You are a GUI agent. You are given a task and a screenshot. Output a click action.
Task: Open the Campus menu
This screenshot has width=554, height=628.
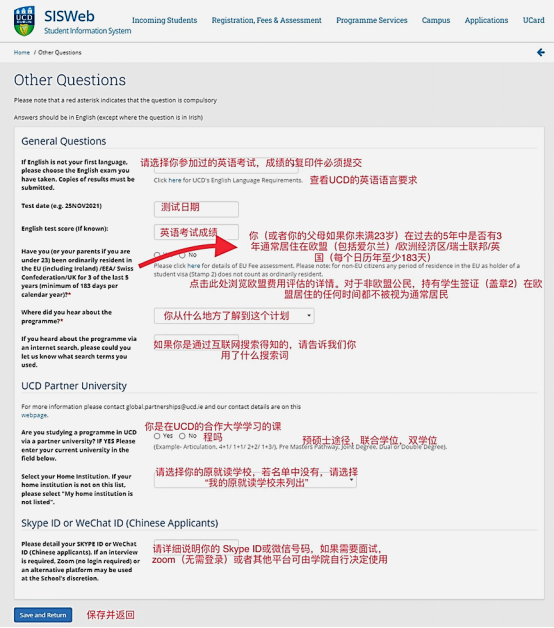click(x=436, y=20)
